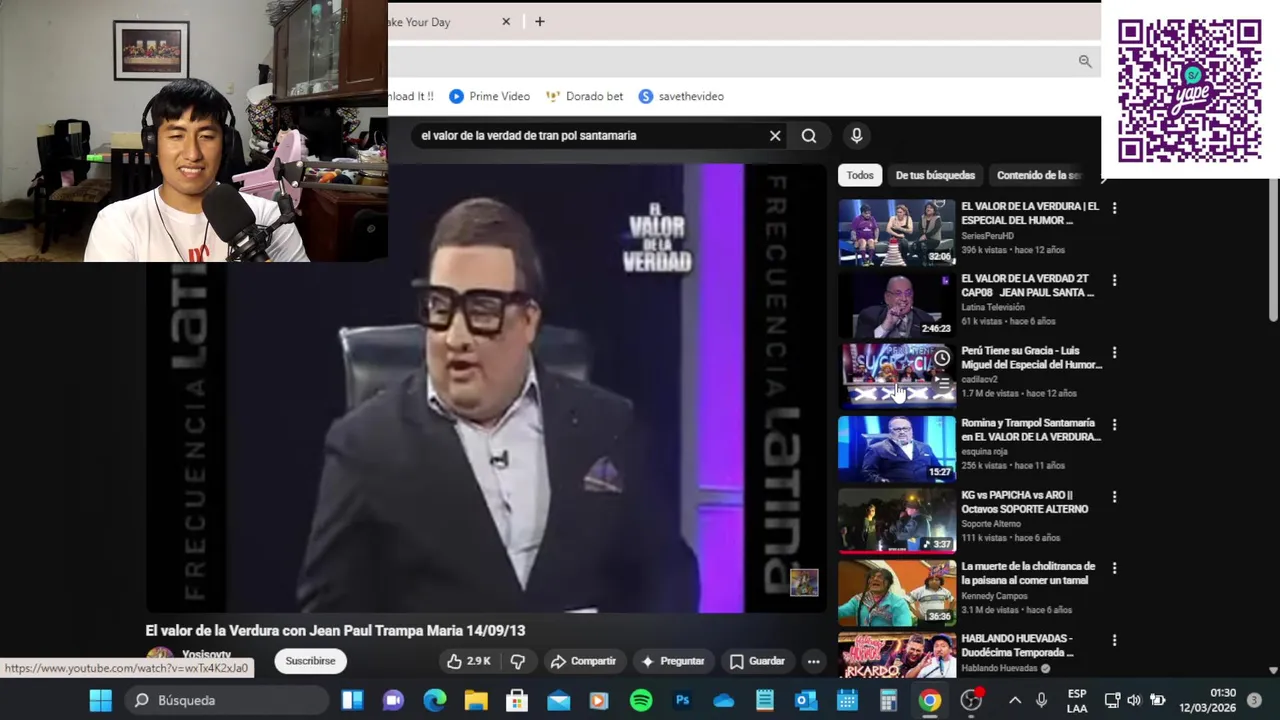
Task: Switch to Google Chrome in taskbar
Action: point(930,701)
